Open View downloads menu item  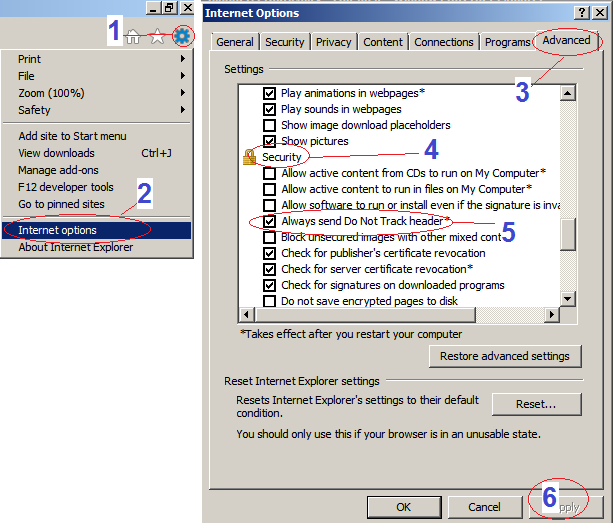(97, 153)
